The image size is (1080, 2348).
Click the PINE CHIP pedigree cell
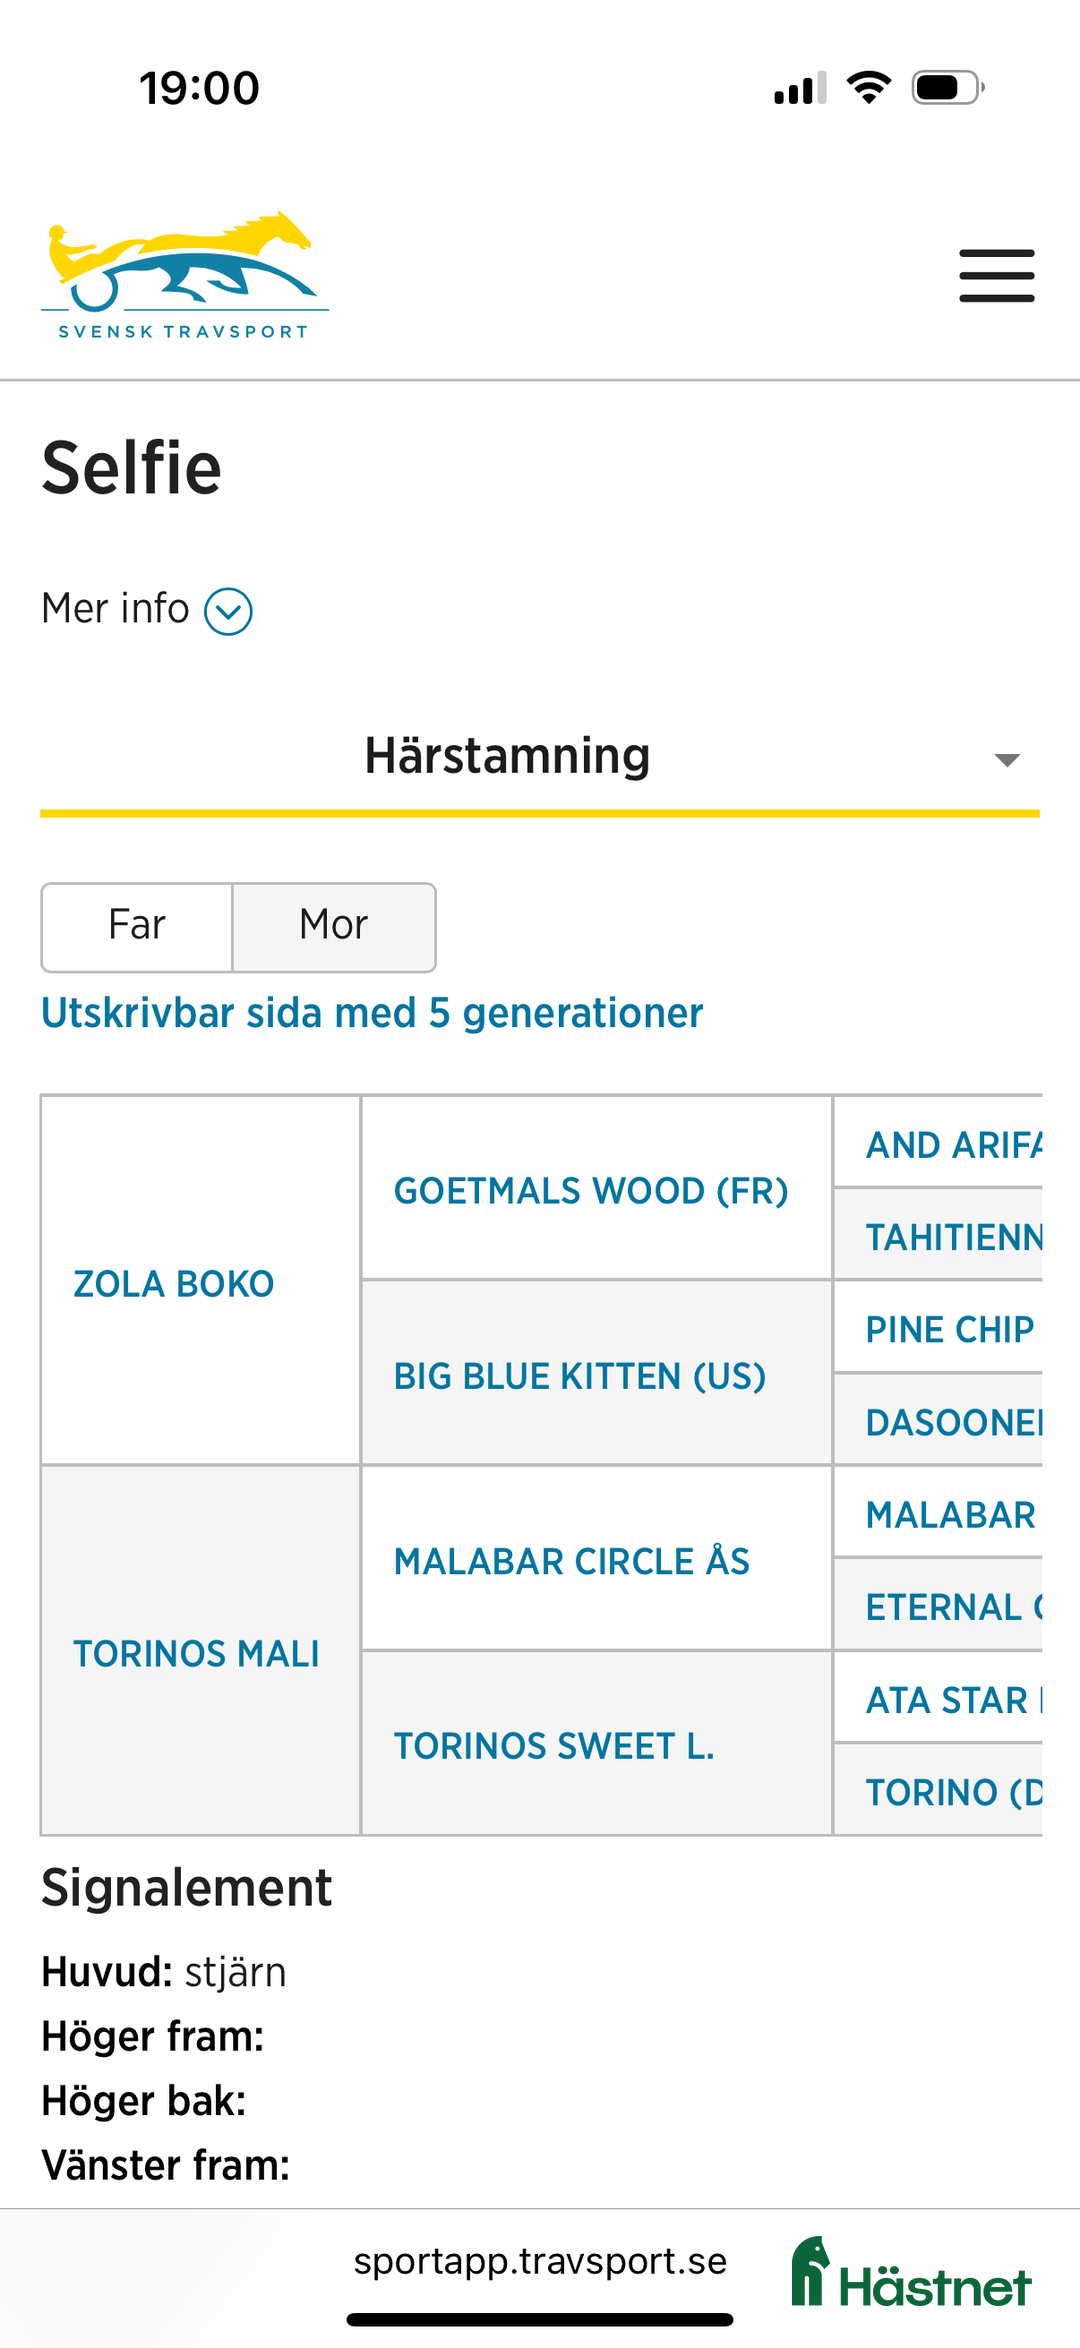tap(948, 1329)
